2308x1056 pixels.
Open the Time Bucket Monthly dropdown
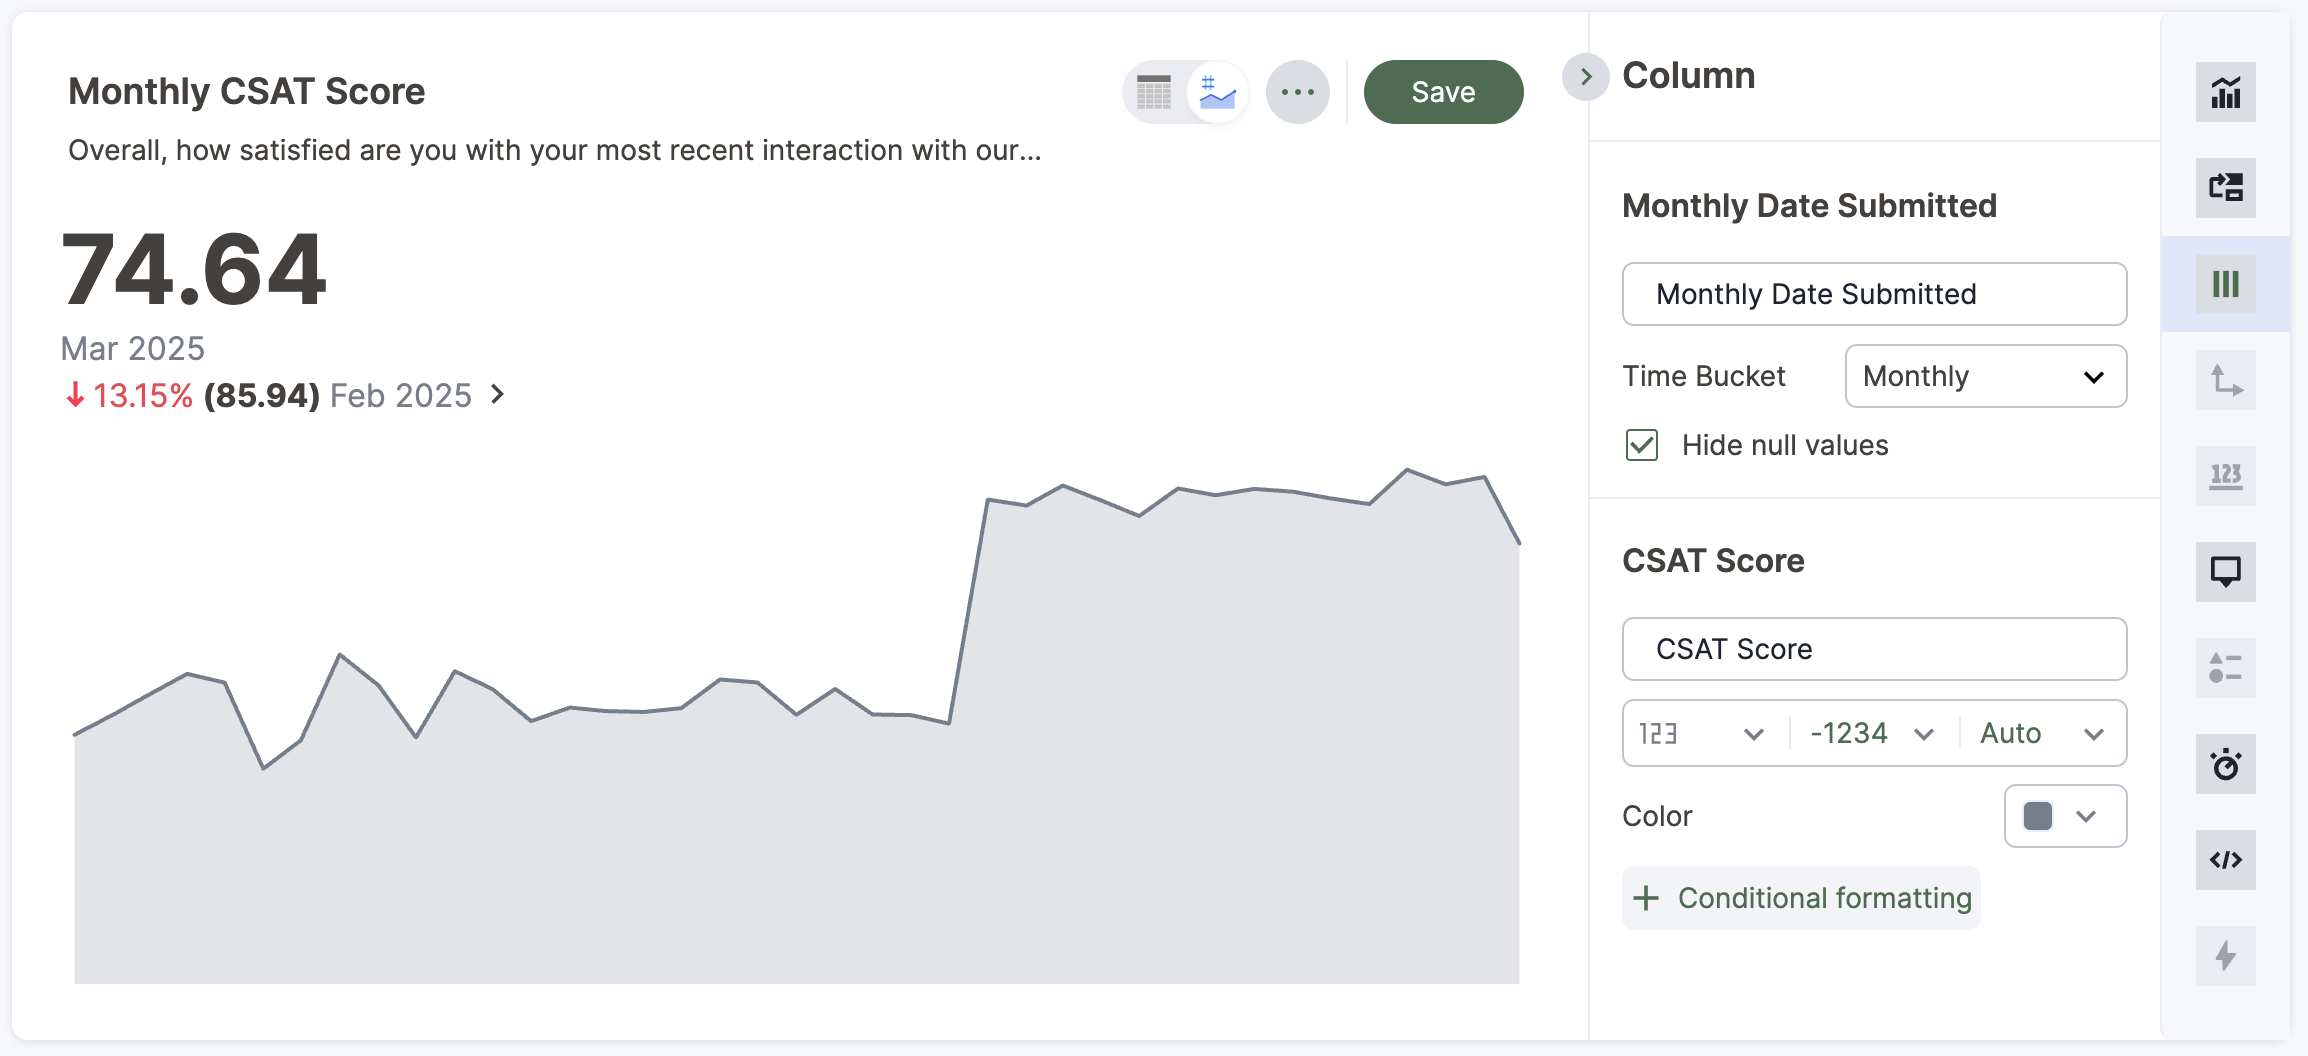pos(1985,376)
